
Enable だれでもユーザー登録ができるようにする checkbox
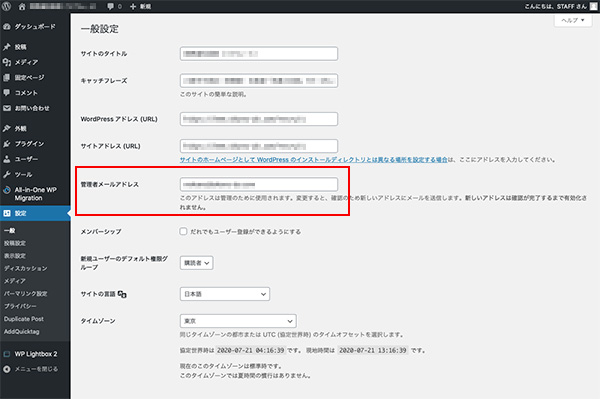point(183,231)
